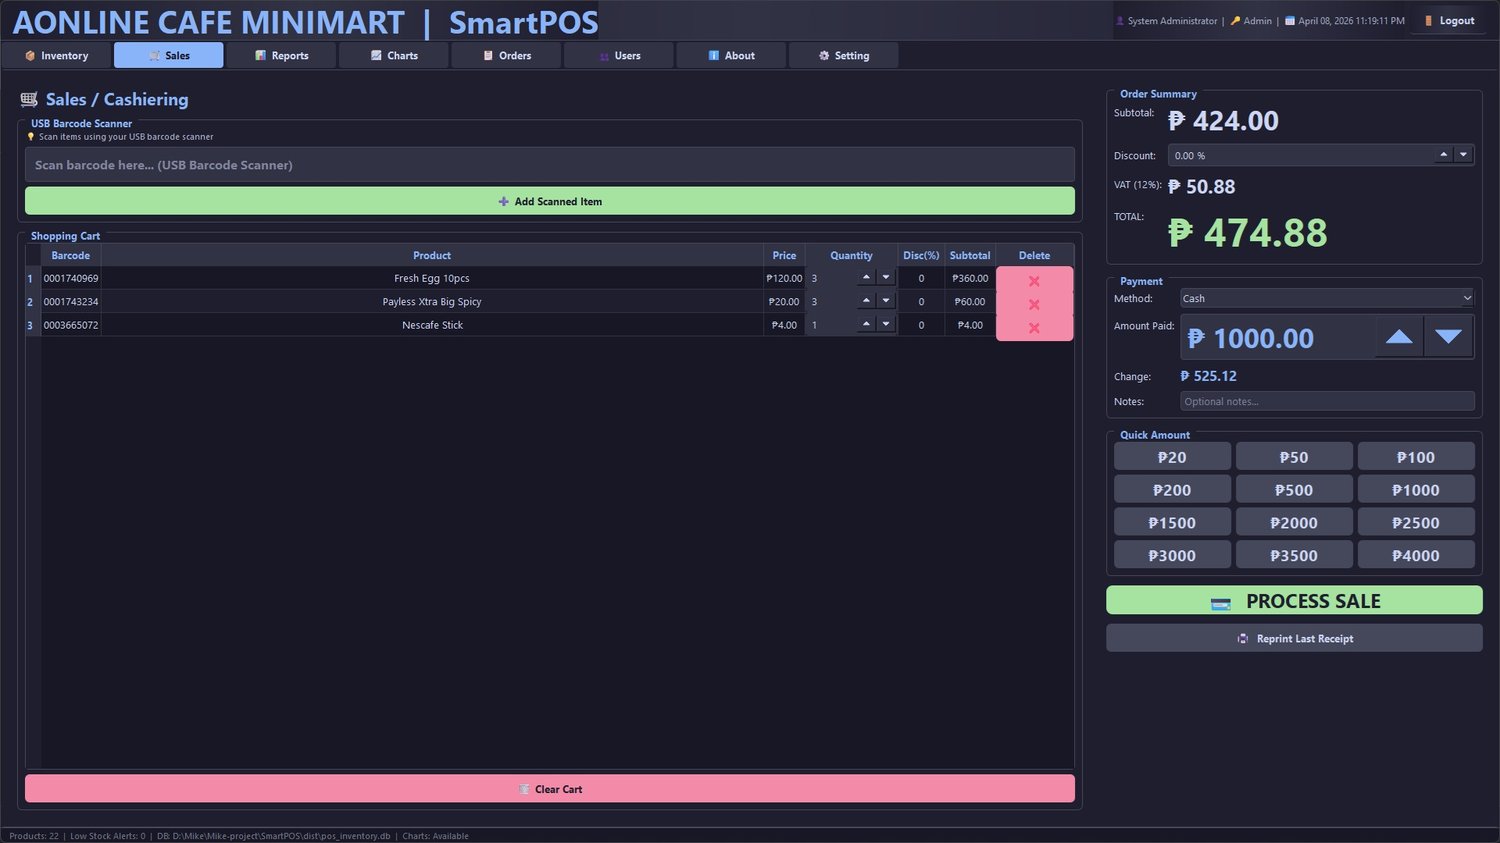Open the Reports tab

(x=281, y=55)
